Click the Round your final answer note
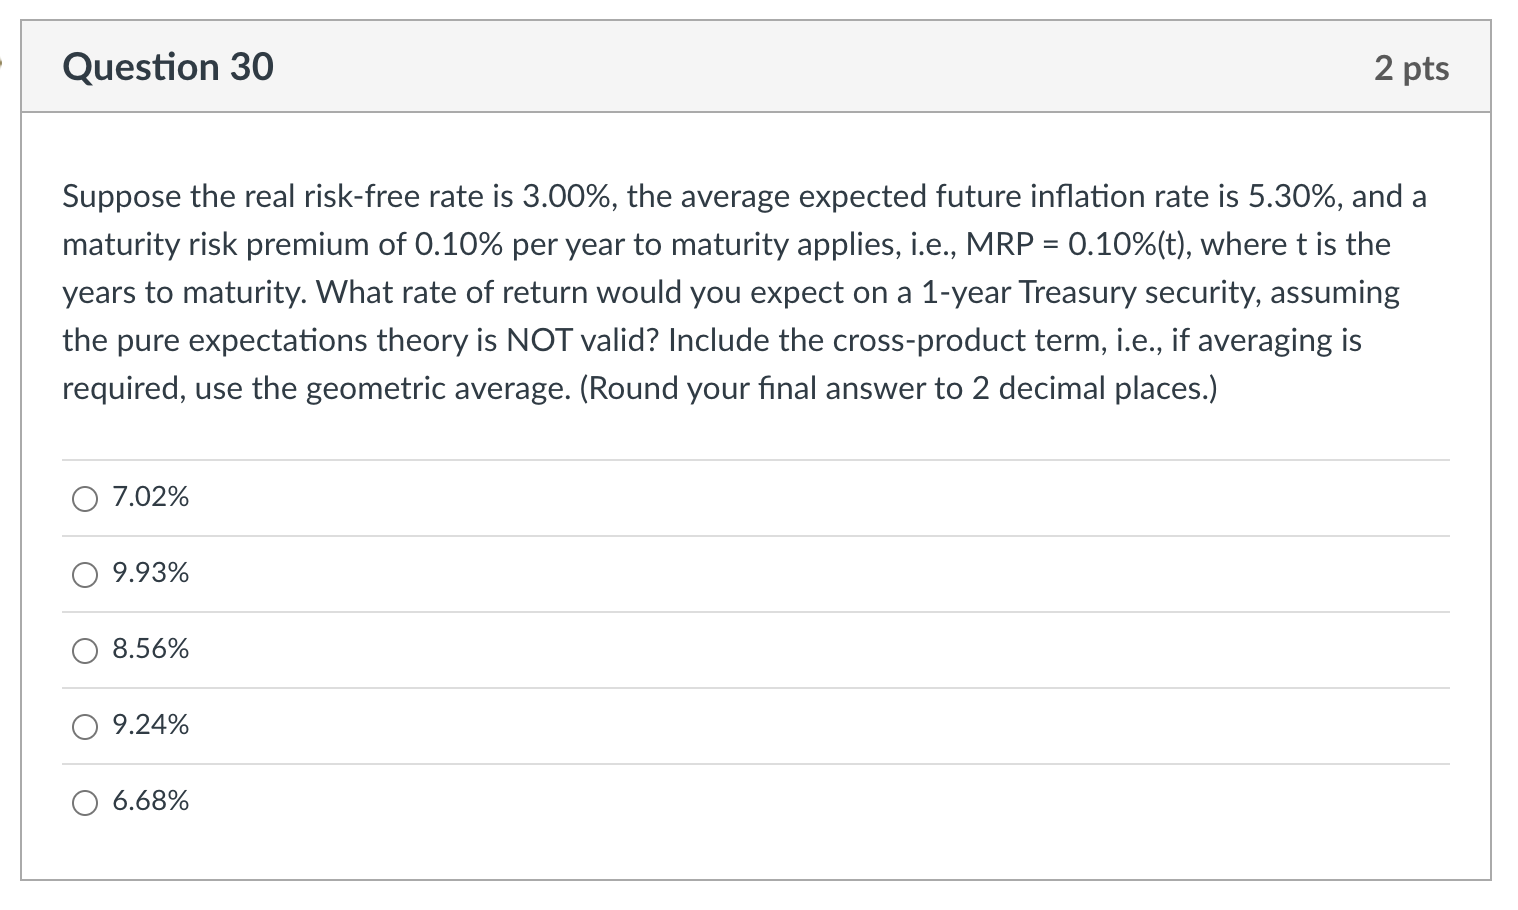The height and width of the screenshot is (910, 1518). pos(899,389)
